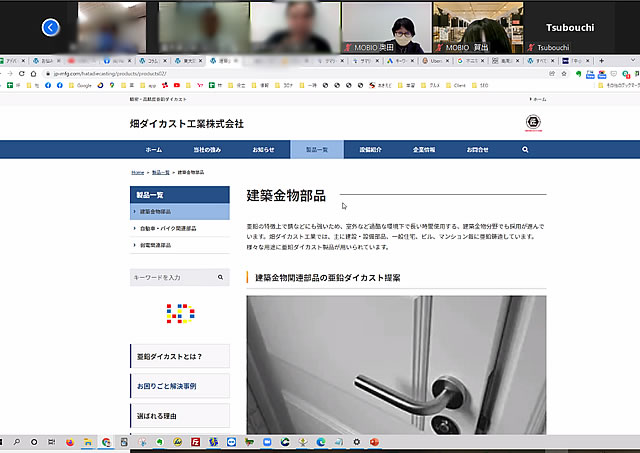Image resolution: width=640 pixels, height=453 pixels.
Task: Open the Evernote extension icon in toolbar
Action: [578, 74]
